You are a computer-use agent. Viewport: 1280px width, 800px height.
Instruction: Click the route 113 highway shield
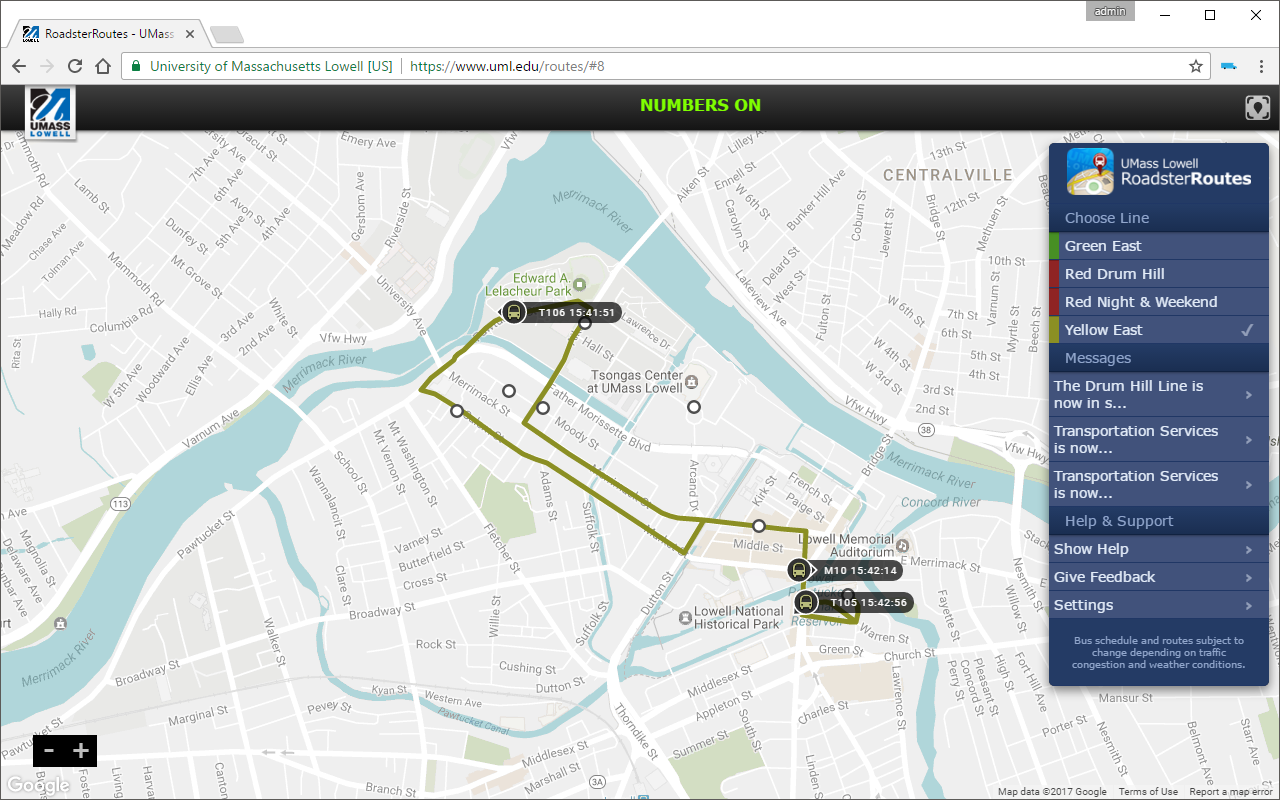[121, 504]
